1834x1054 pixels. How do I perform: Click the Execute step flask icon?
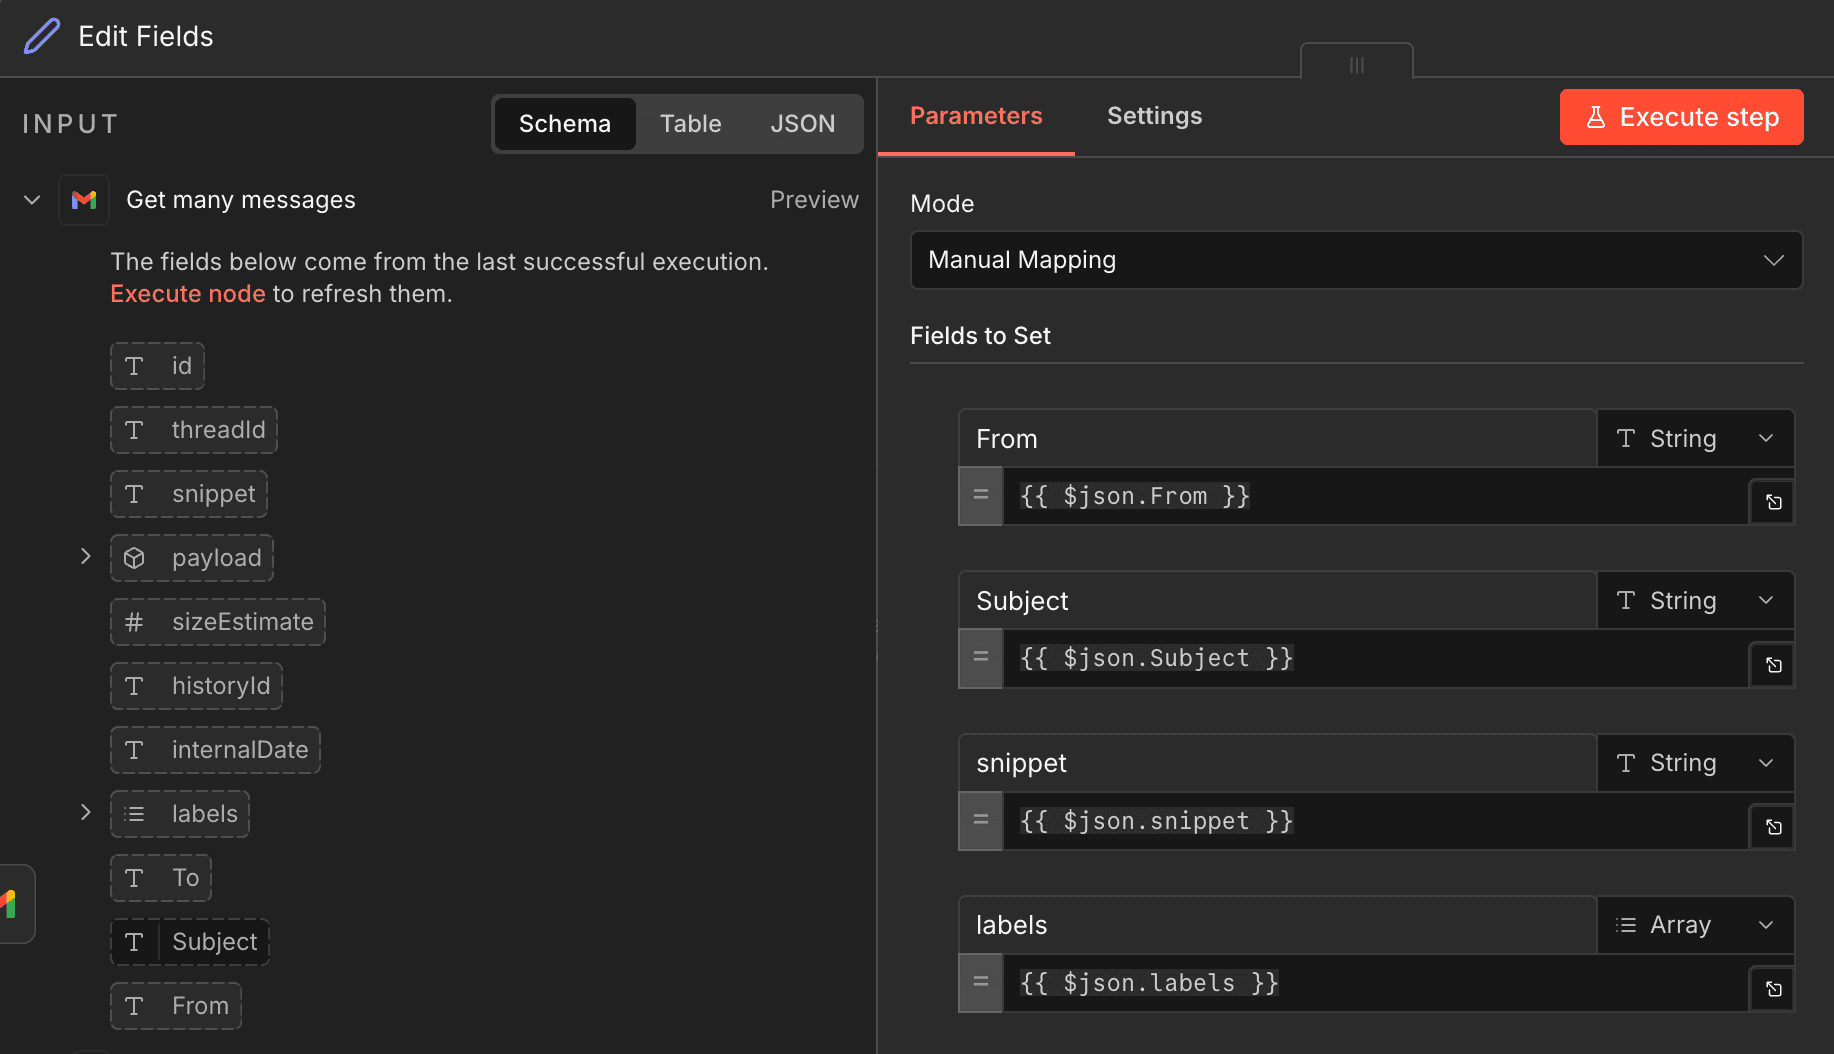(x=1597, y=117)
